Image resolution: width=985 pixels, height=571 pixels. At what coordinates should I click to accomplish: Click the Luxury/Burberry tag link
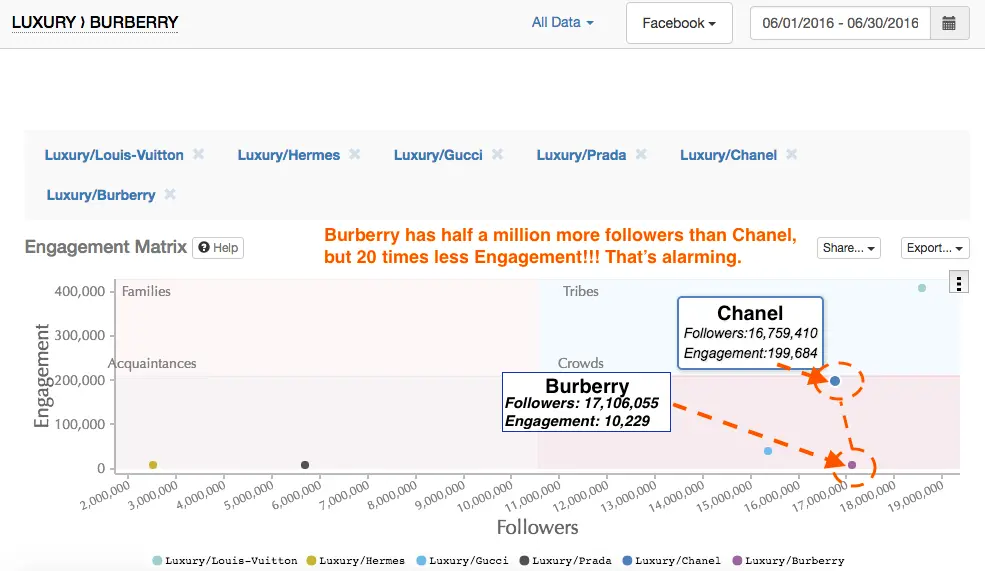[101, 195]
